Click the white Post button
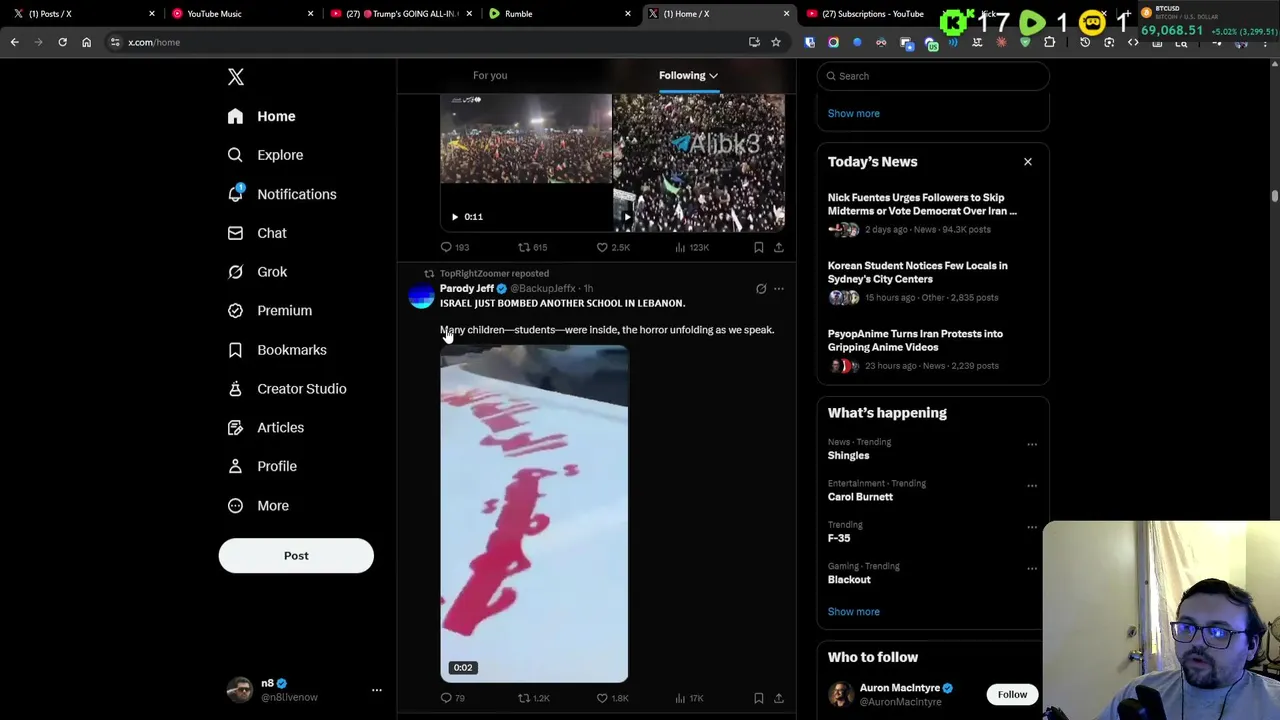The width and height of the screenshot is (1280, 720). (296, 556)
